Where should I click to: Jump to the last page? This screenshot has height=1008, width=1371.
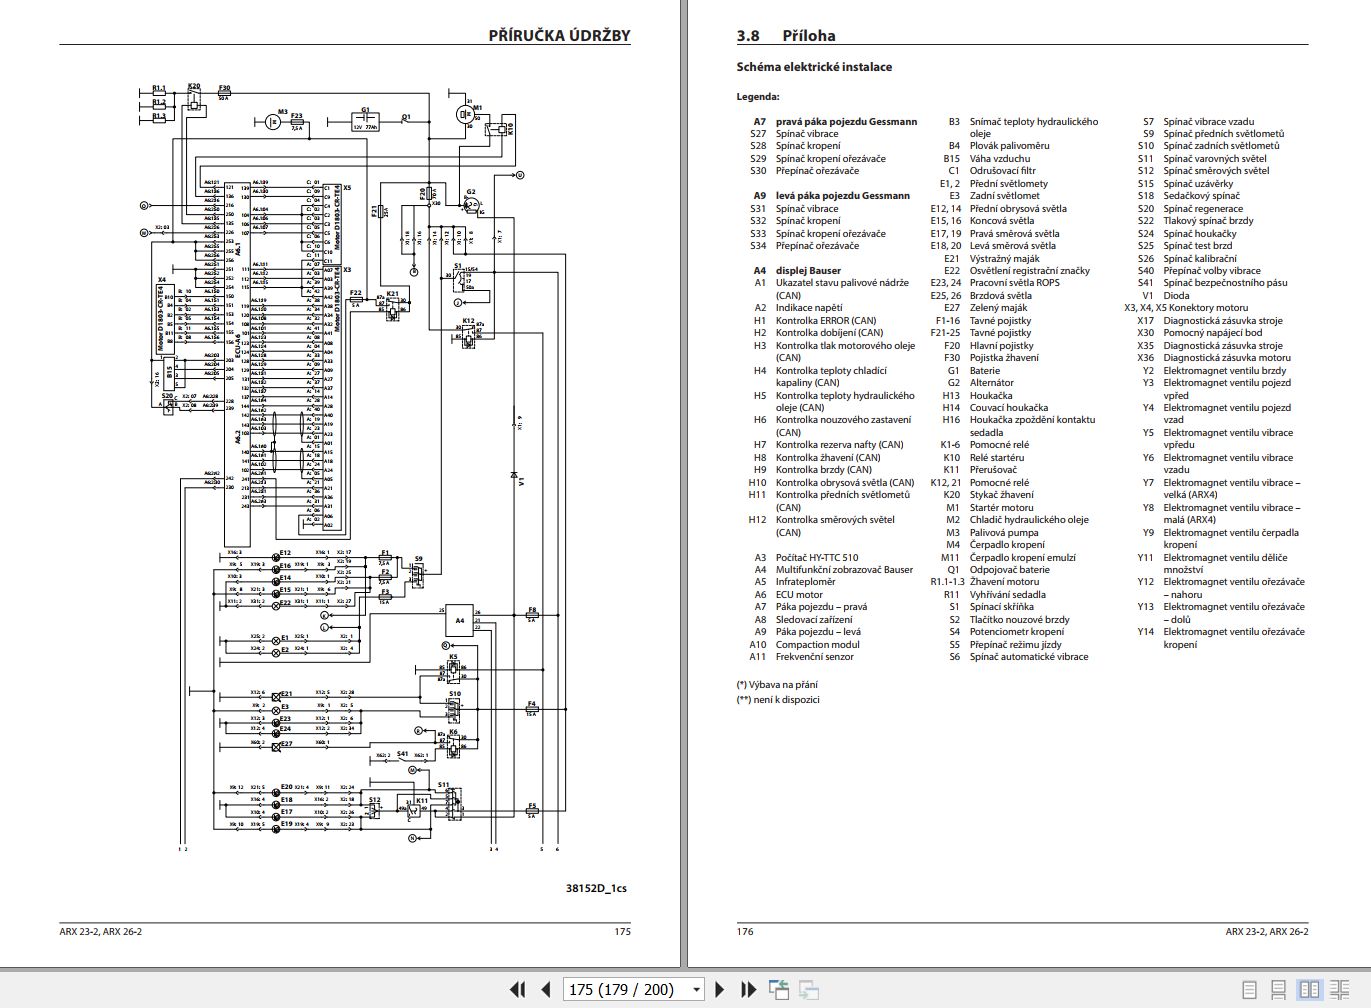click(748, 988)
